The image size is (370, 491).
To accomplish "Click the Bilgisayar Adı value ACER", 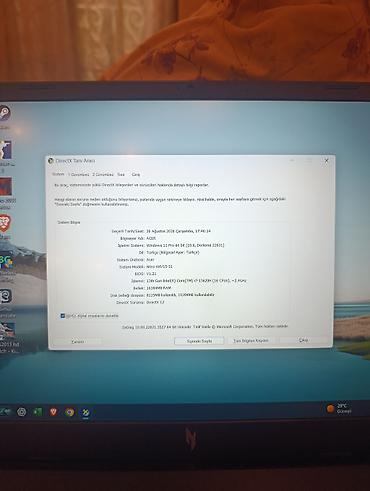I will pos(151,238).
